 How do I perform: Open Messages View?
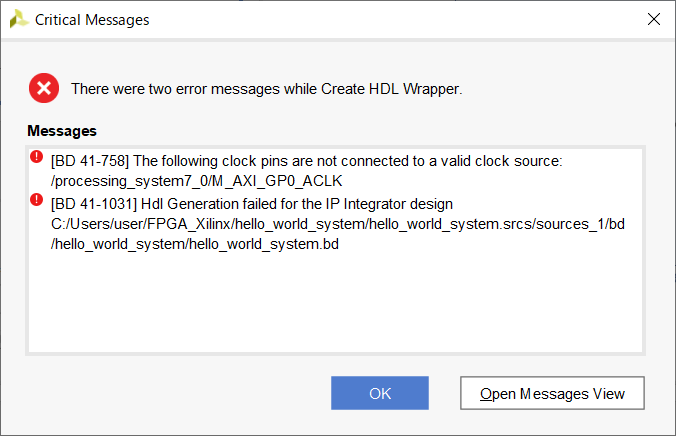(x=552, y=393)
